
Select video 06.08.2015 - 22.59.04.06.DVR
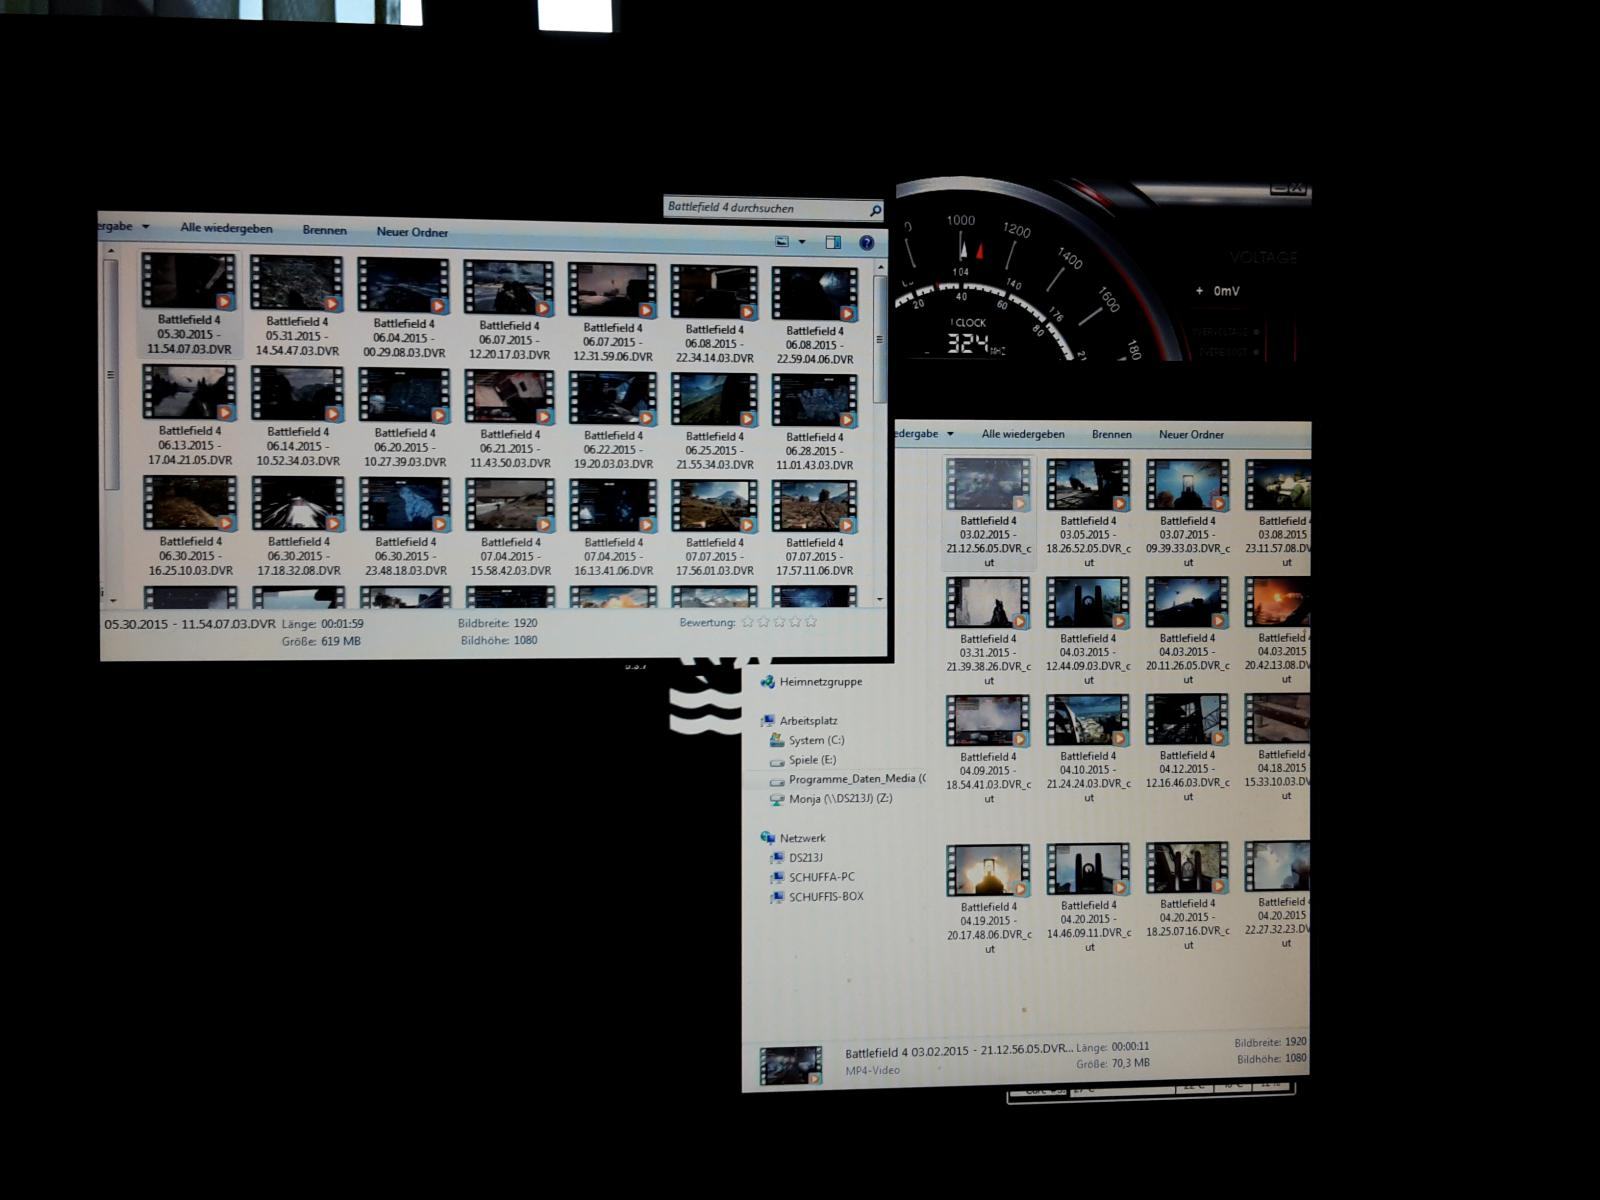[815, 315]
